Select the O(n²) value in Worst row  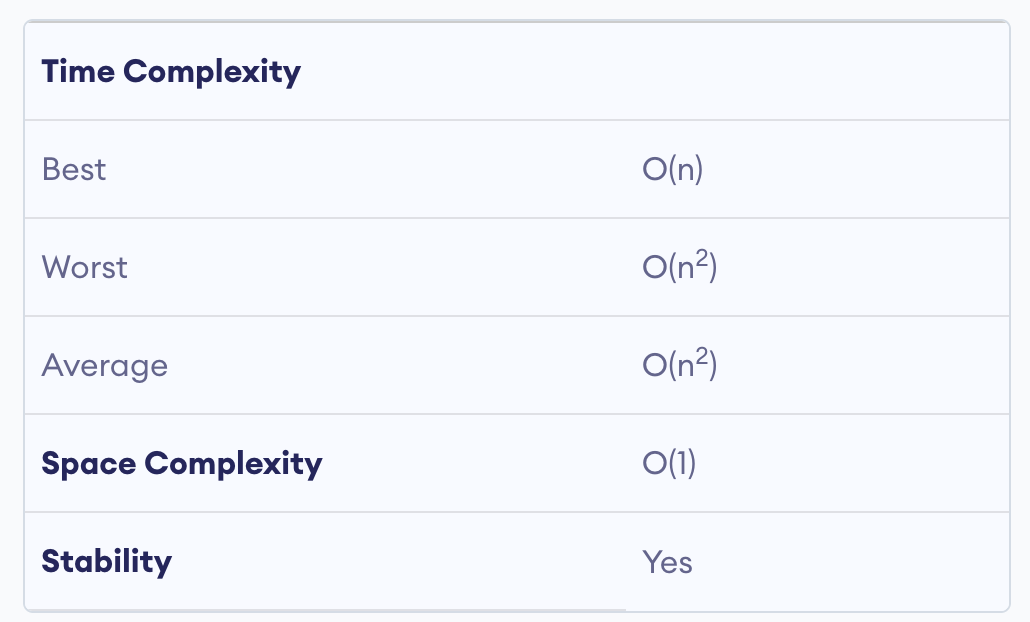click(x=680, y=267)
